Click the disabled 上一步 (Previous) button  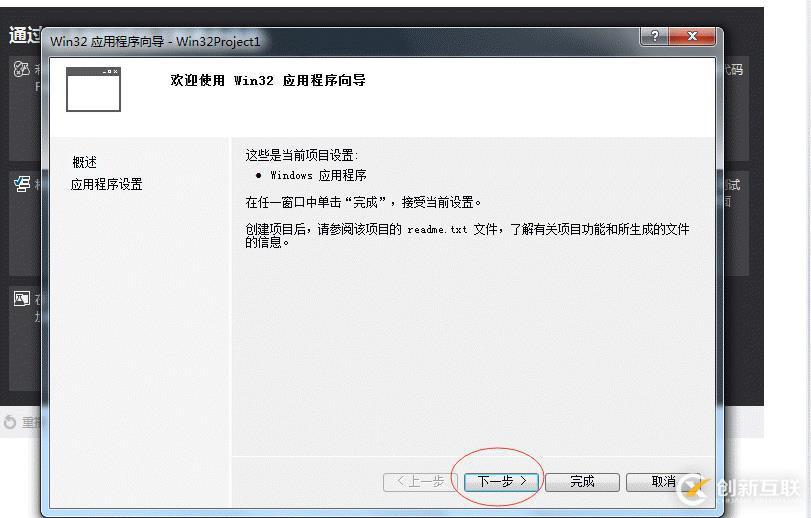pyautogui.click(x=420, y=482)
